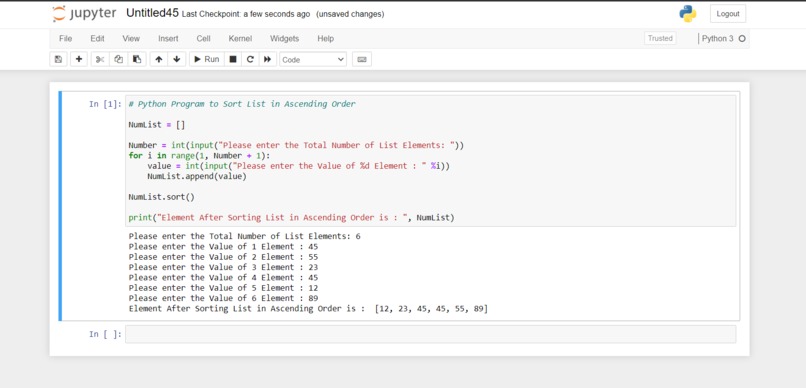Interrupt the kernel stop icon
The height and width of the screenshot is (388, 806).
tap(233, 59)
